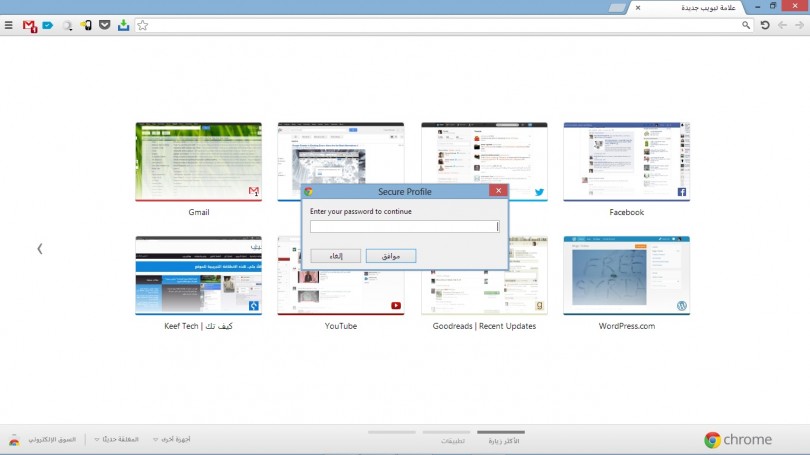This screenshot has width=810, height=455.
Task: Close the new tab using its X
Action: click(x=638, y=8)
